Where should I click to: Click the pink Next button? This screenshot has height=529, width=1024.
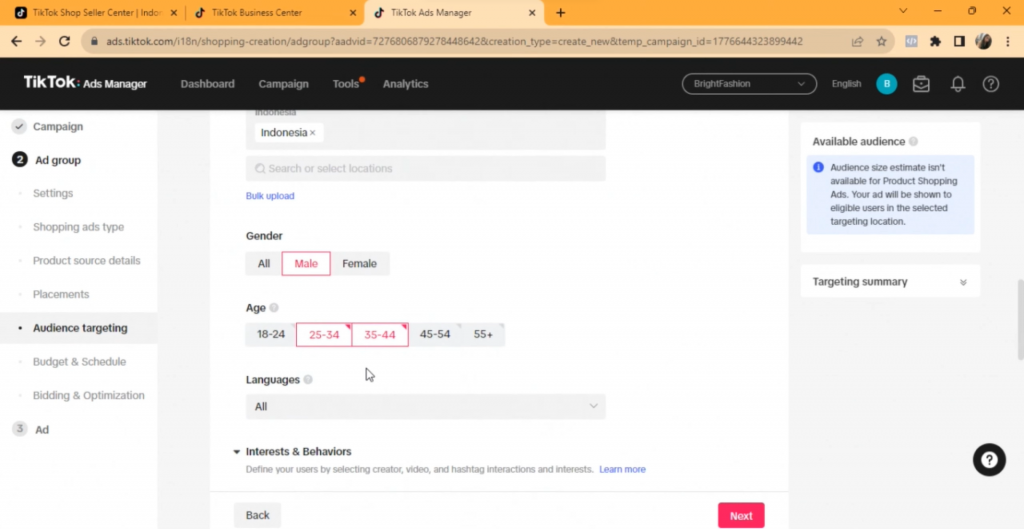coord(740,516)
